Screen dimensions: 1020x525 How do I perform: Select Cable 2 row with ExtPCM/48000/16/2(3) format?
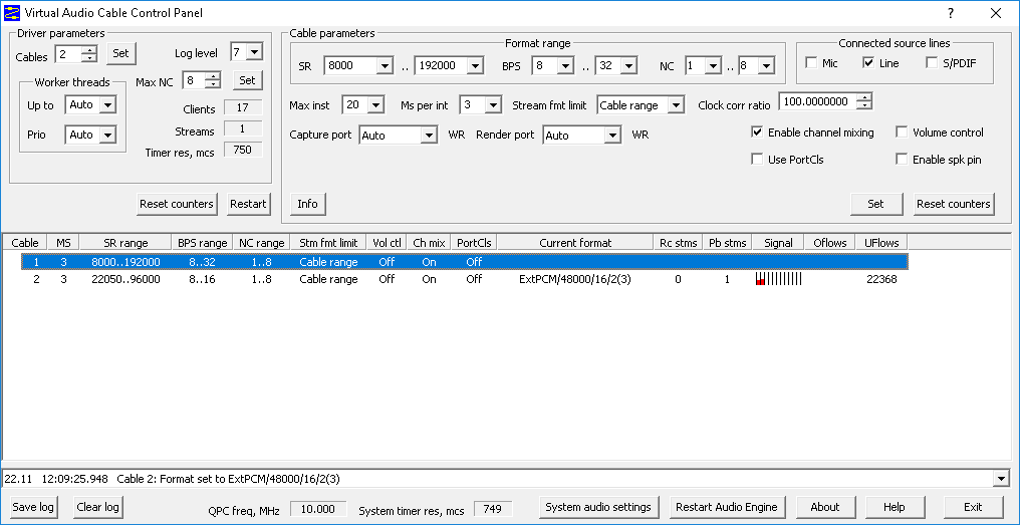click(464, 279)
